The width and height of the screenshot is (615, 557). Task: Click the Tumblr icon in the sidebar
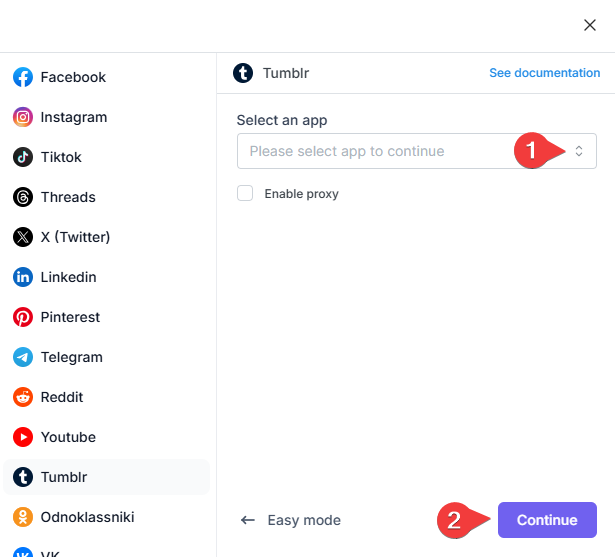[23, 477]
